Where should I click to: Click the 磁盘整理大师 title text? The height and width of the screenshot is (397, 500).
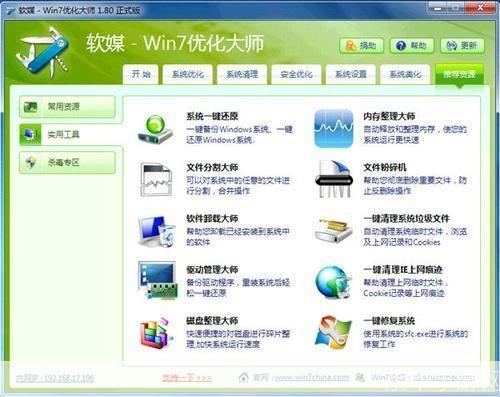212,321
